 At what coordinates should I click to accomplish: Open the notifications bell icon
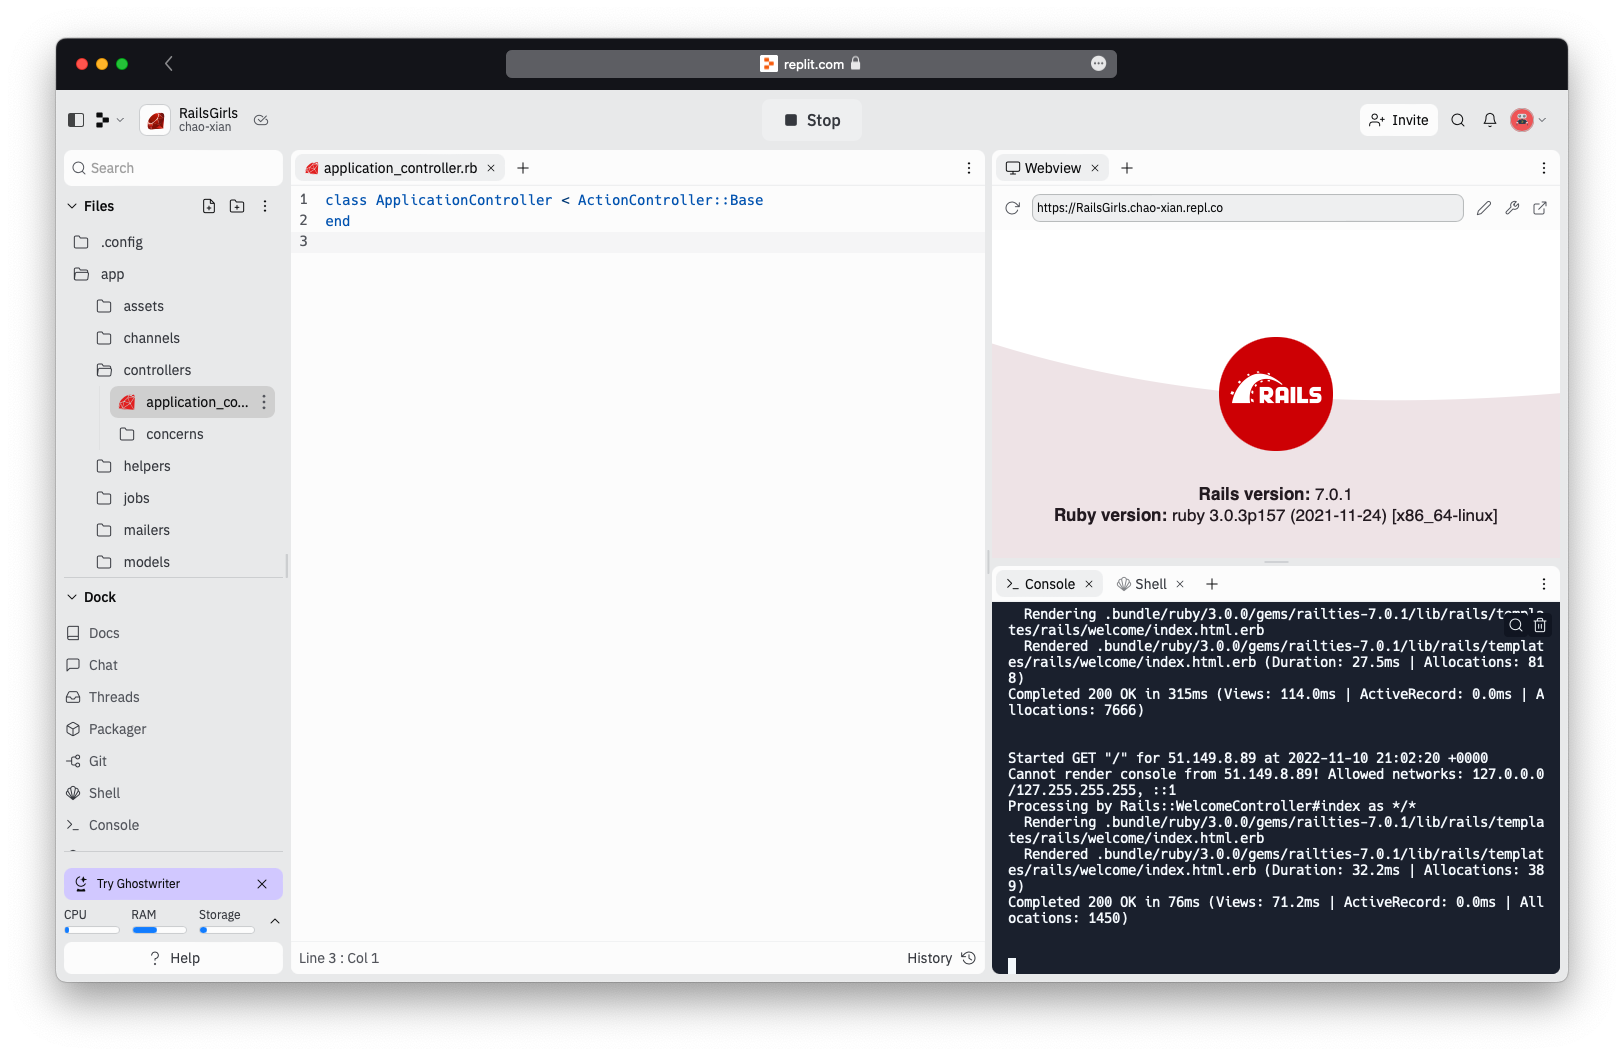[1489, 119]
